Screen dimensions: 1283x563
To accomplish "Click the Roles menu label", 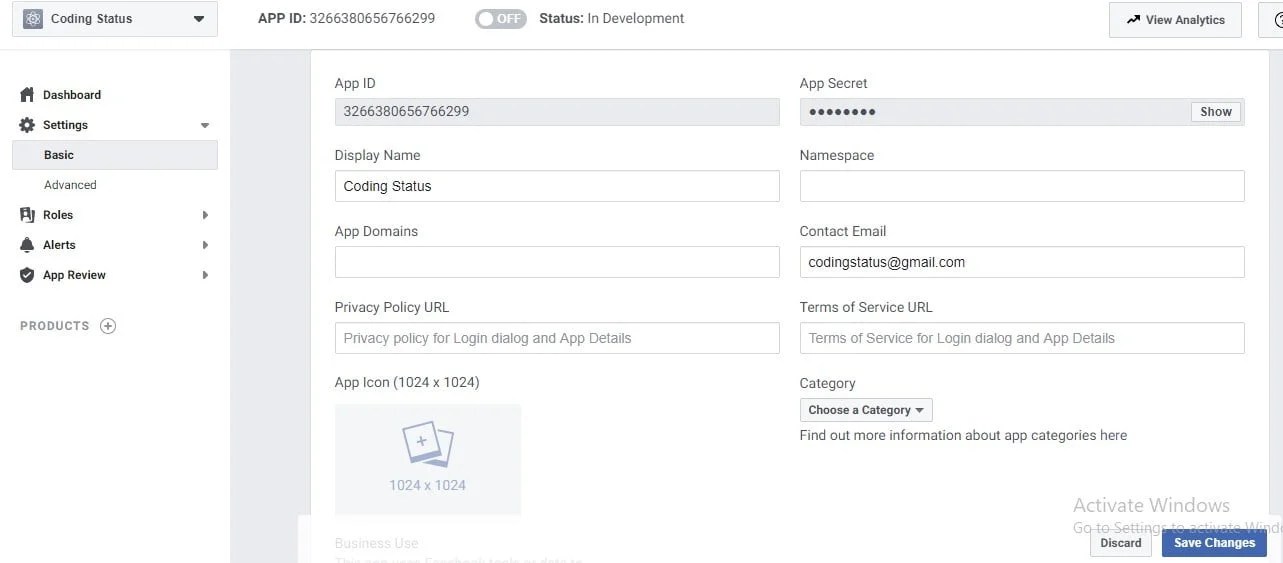I will pos(58,215).
